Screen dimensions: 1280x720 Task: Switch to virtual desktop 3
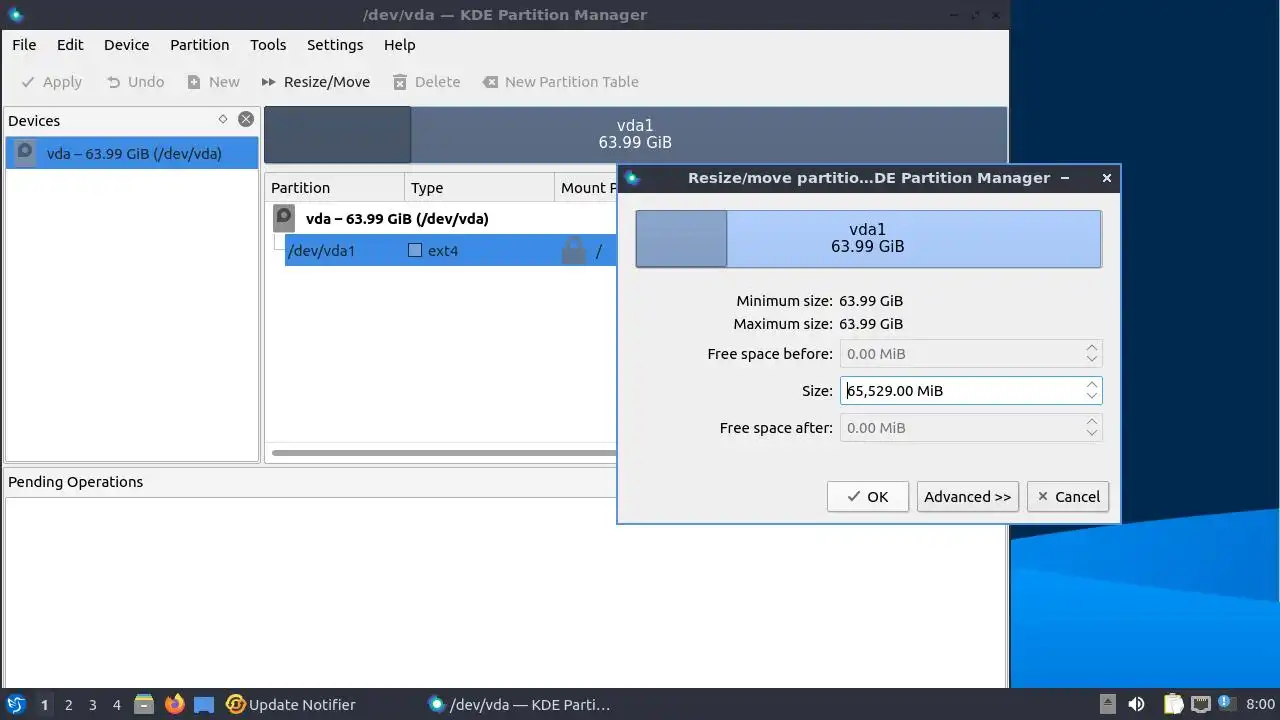(x=93, y=705)
